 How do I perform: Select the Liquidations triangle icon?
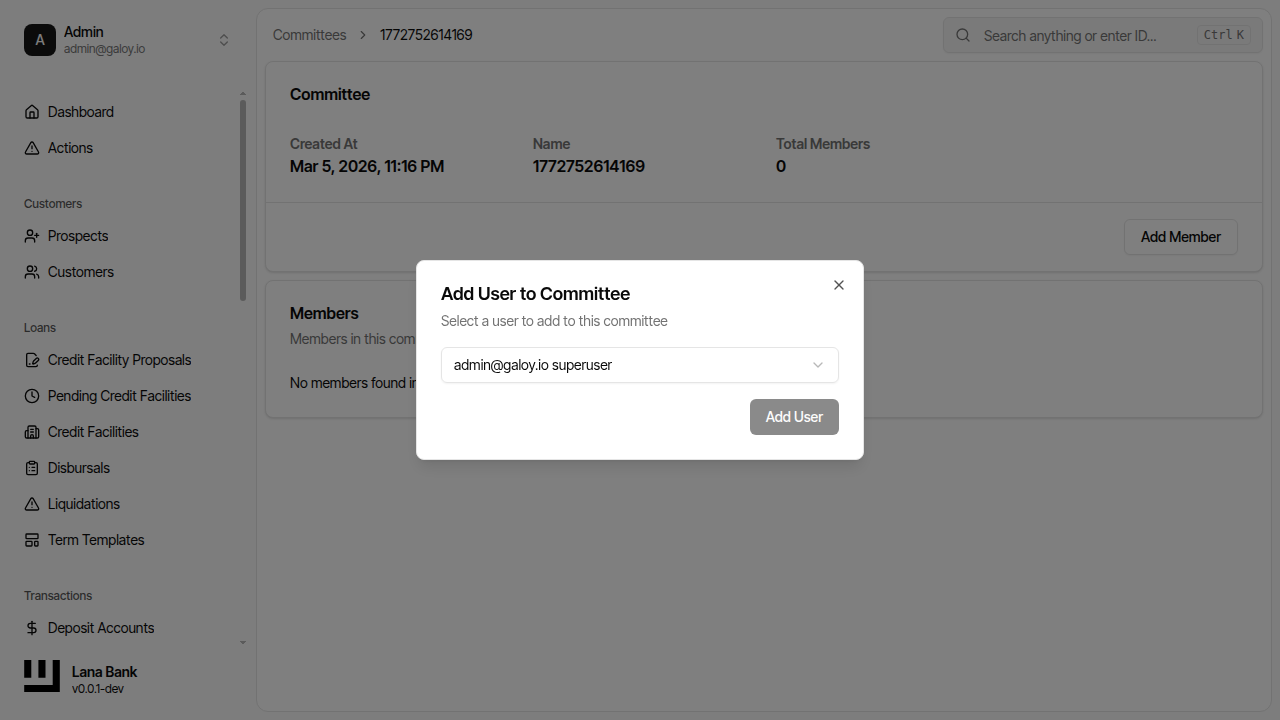pos(31,503)
